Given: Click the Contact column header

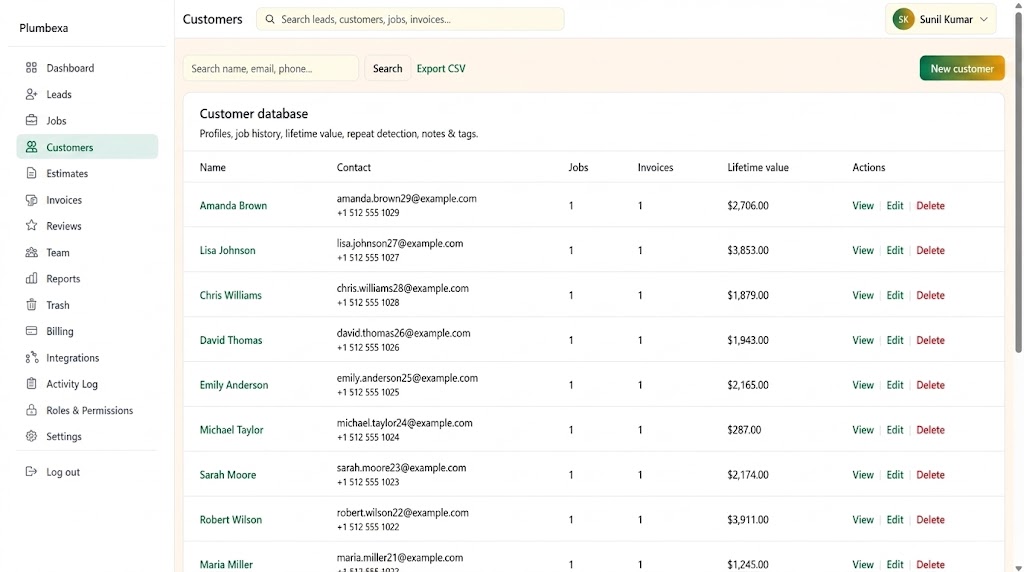Looking at the screenshot, I should point(353,167).
